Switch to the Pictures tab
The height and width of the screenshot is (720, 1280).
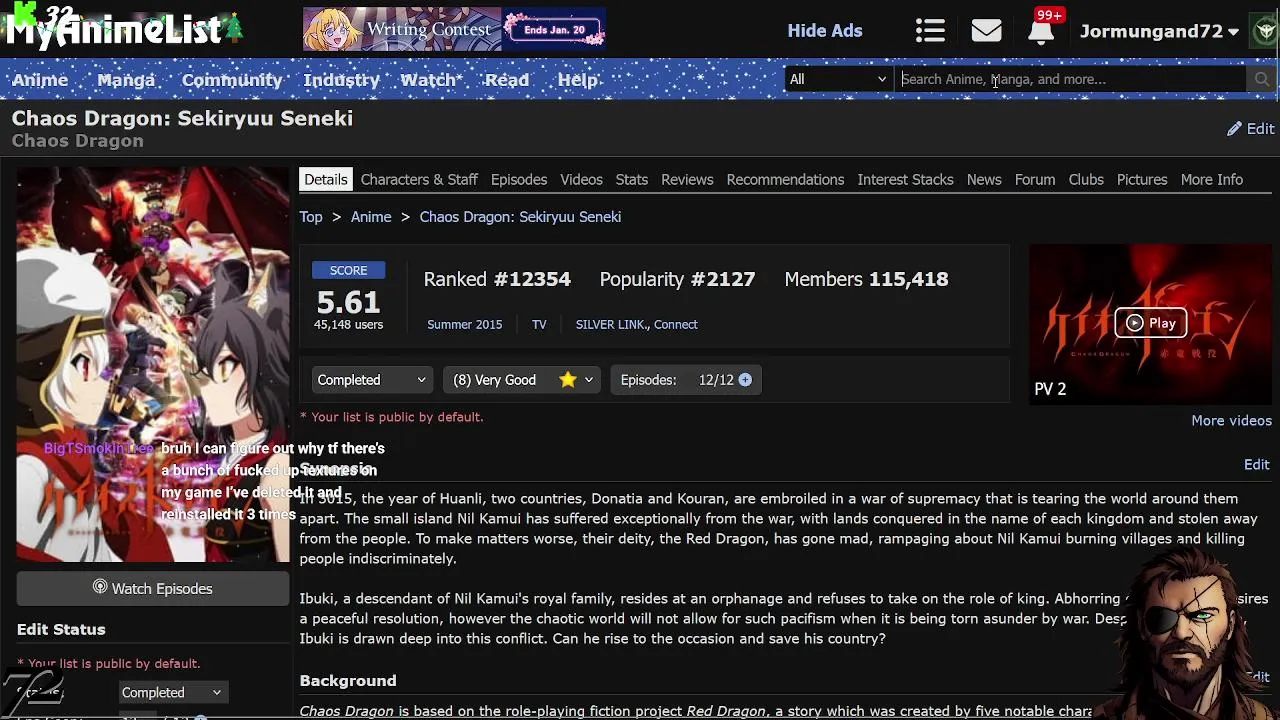click(1142, 180)
